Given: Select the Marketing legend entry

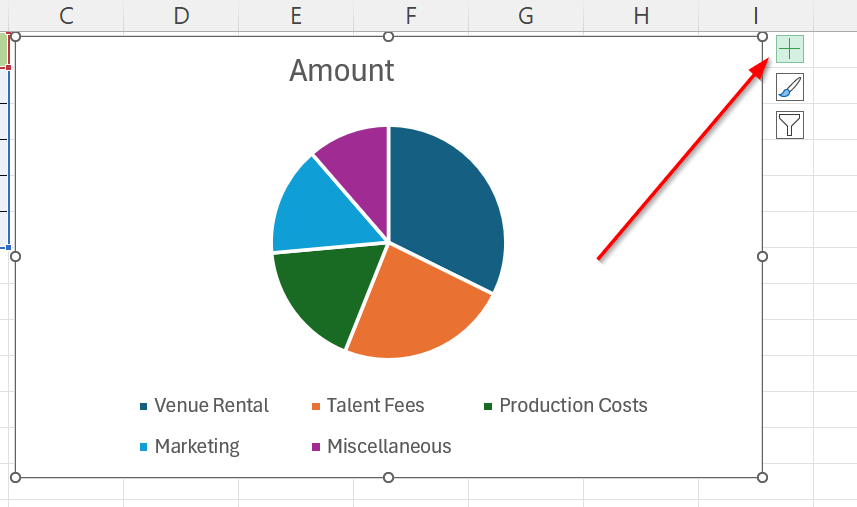Looking at the screenshot, I should click(196, 447).
